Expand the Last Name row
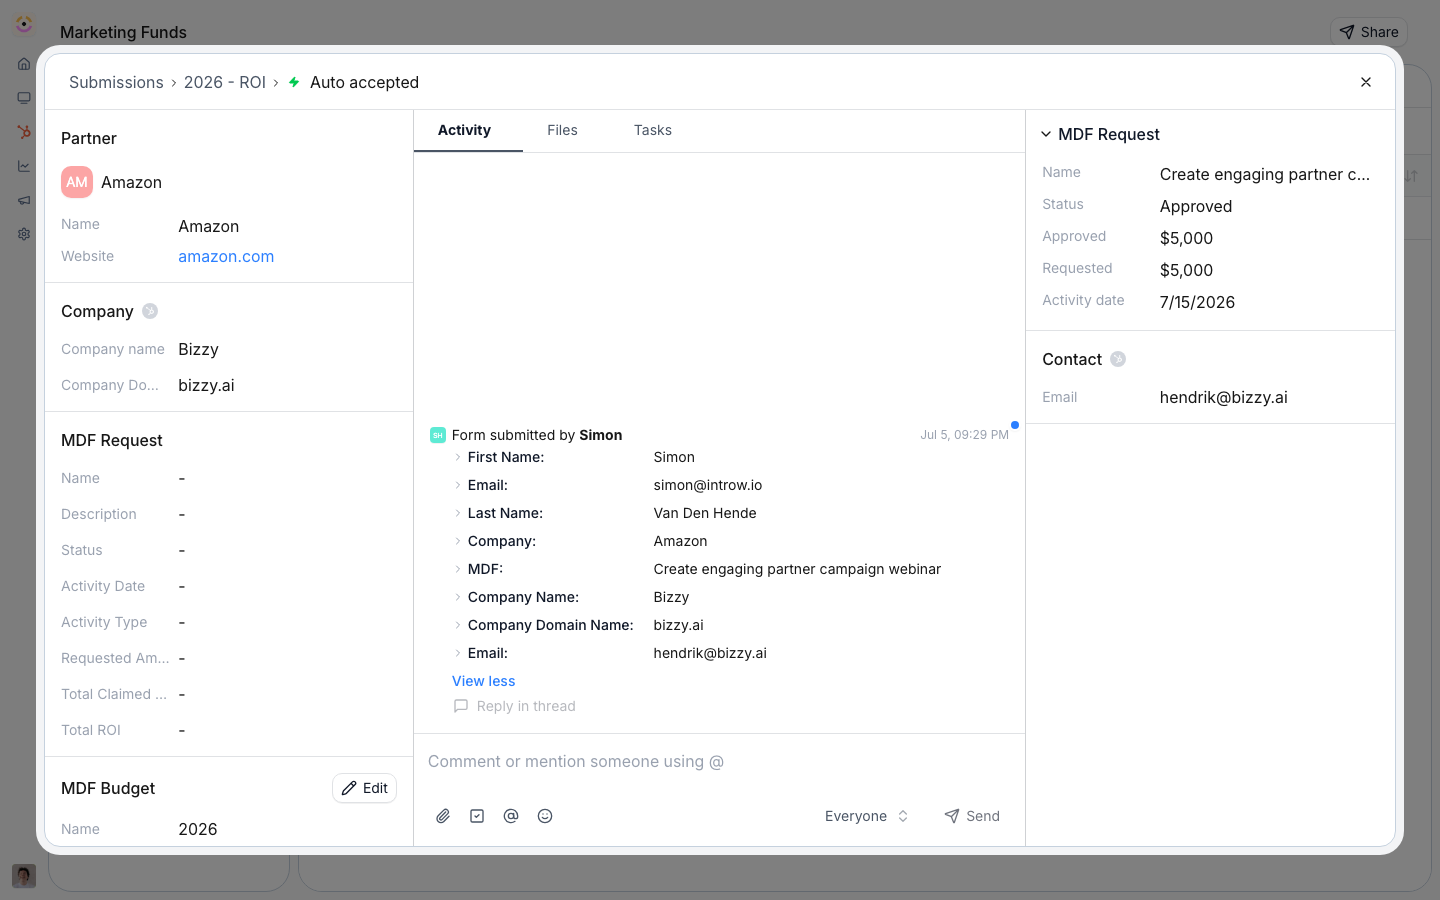1440x900 pixels. coord(458,513)
